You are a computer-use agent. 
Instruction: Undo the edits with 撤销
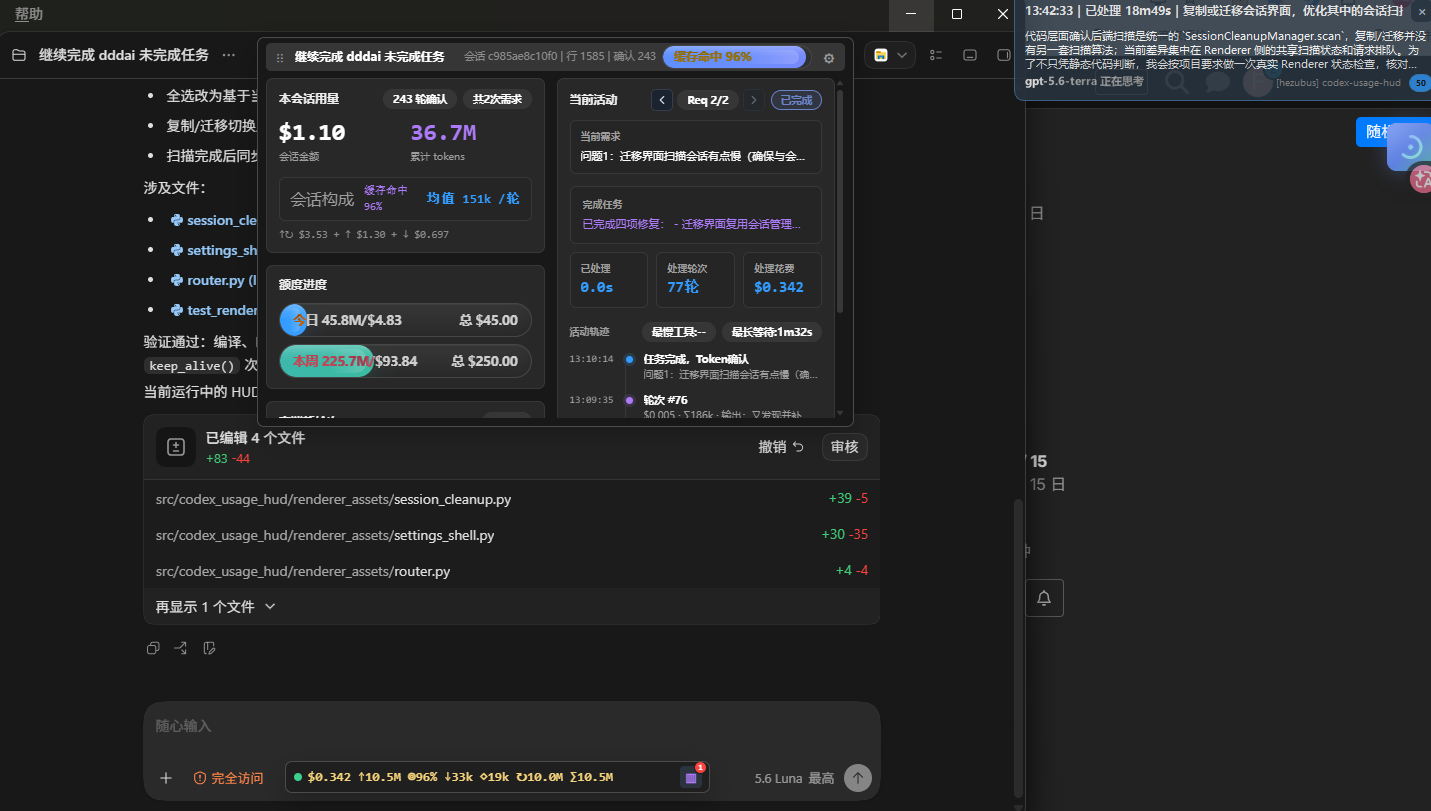781,447
